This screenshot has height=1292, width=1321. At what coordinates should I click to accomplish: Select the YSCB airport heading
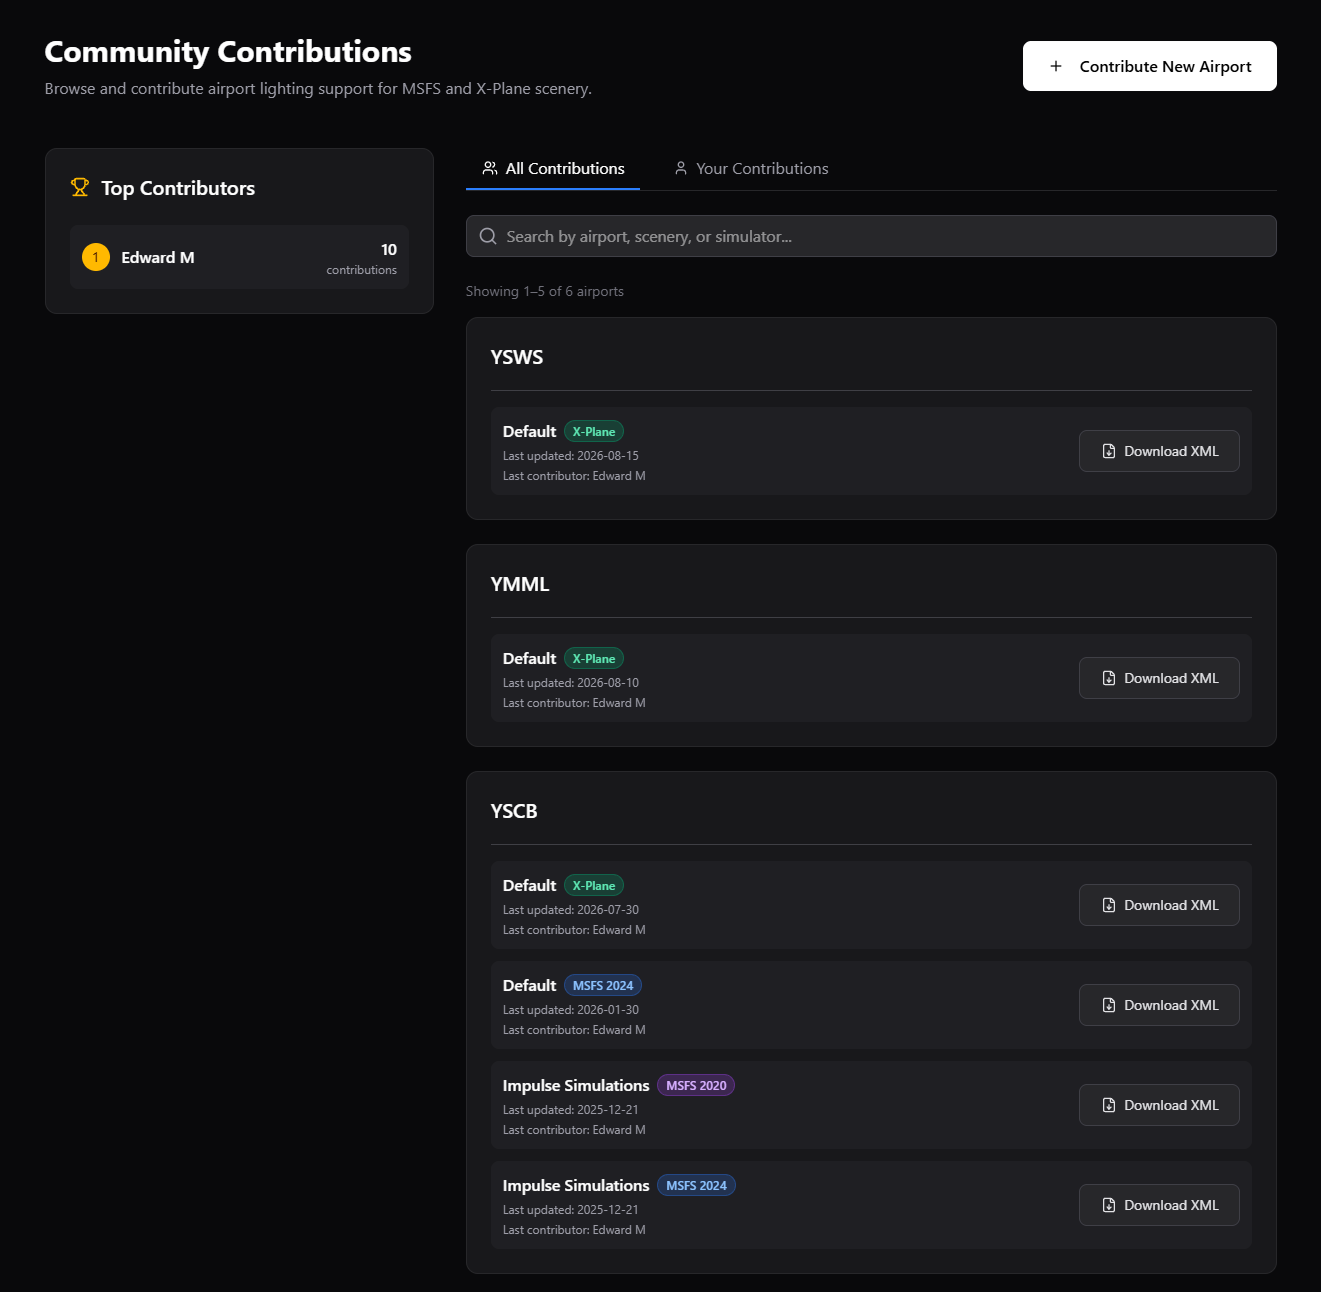click(514, 811)
